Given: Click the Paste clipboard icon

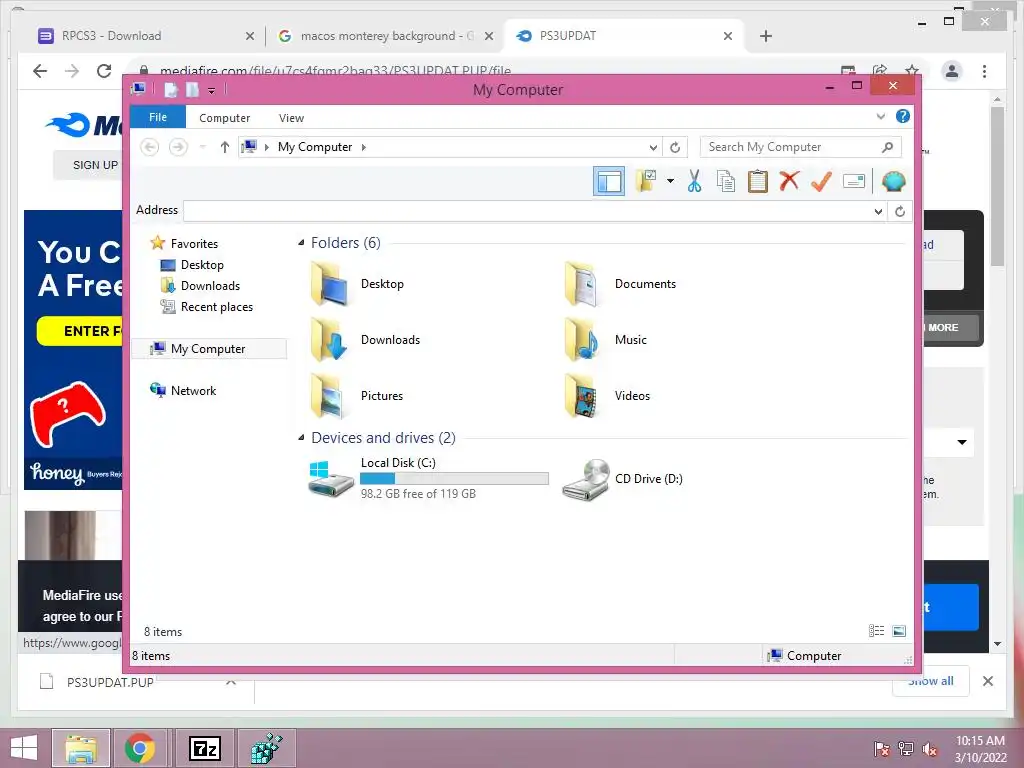Looking at the screenshot, I should pyautogui.click(x=758, y=181).
